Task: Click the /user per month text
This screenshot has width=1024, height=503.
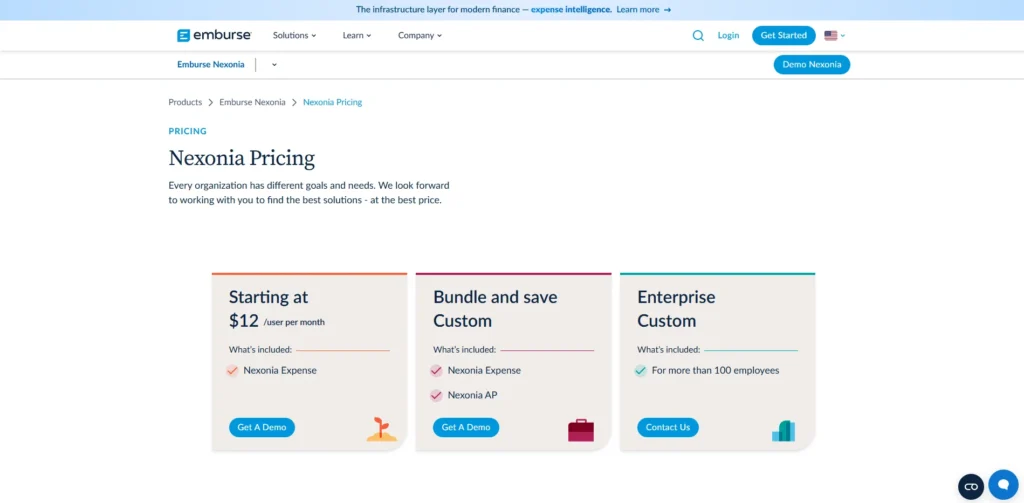Action: click(294, 322)
